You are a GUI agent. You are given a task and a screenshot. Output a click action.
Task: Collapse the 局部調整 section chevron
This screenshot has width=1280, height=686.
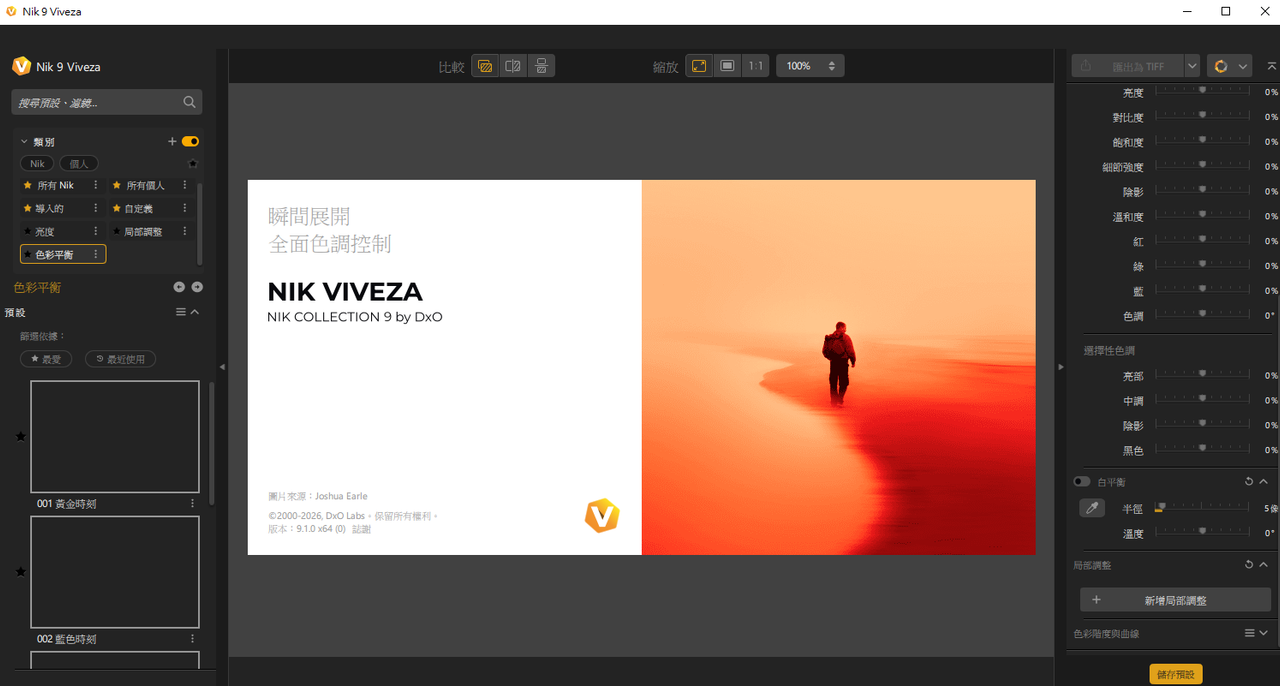1264,565
